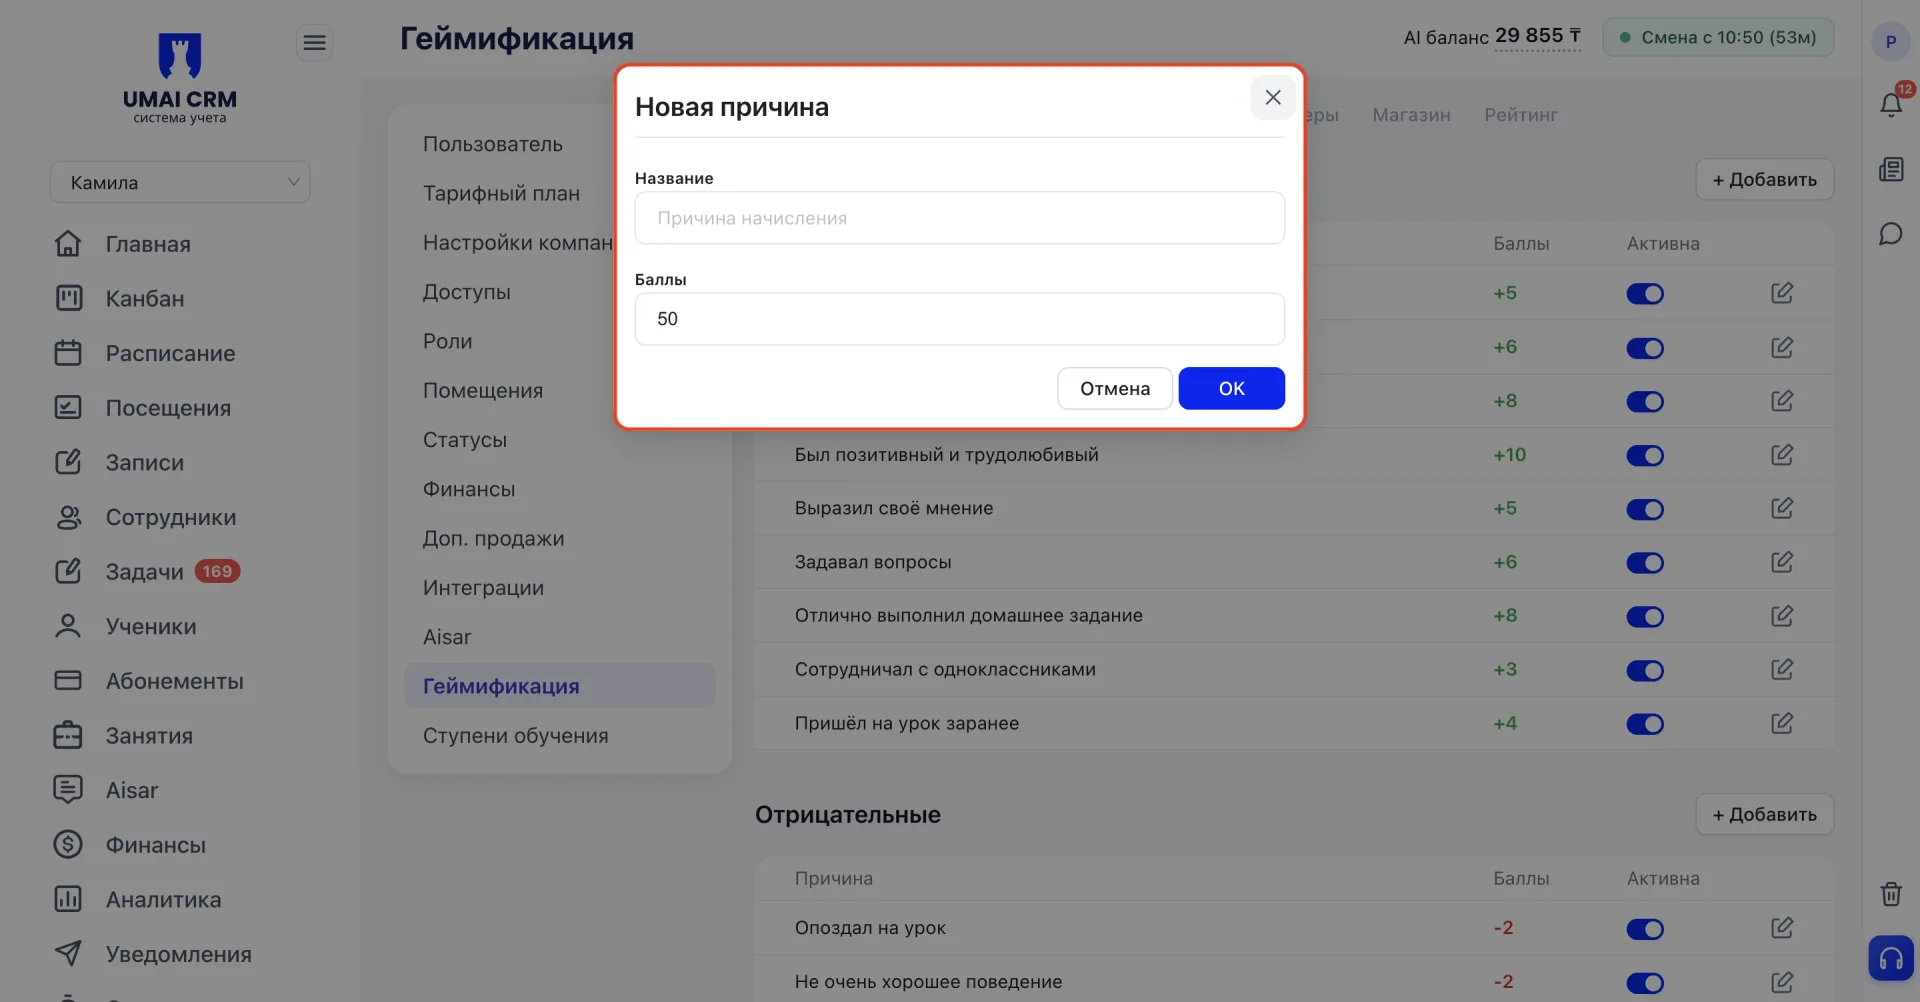Switch to the 'Рейтинг' tab
1920x1002 pixels.
[x=1521, y=115]
